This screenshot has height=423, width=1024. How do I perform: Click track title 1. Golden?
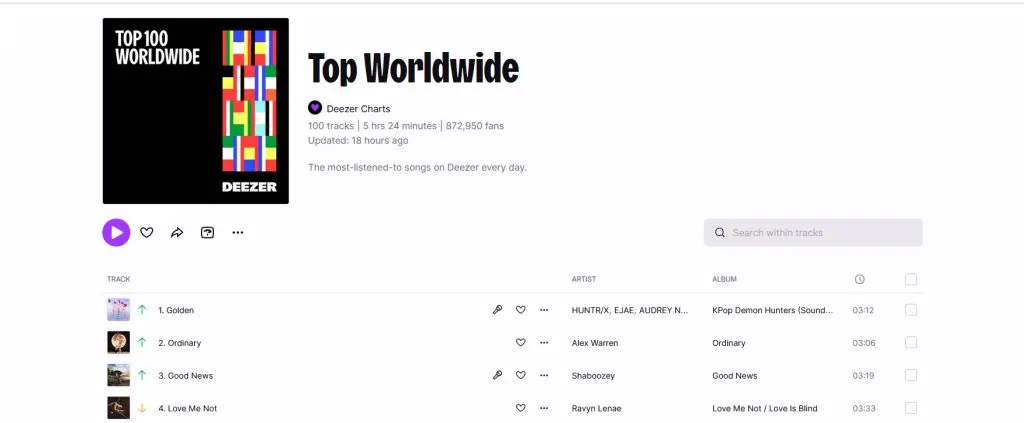click(x=176, y=310)
